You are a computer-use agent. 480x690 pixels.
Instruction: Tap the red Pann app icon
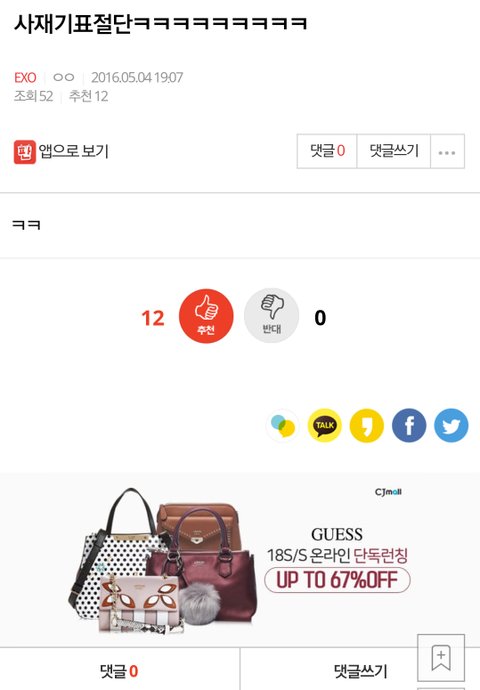pyautogui.click(x=25, y=152)
